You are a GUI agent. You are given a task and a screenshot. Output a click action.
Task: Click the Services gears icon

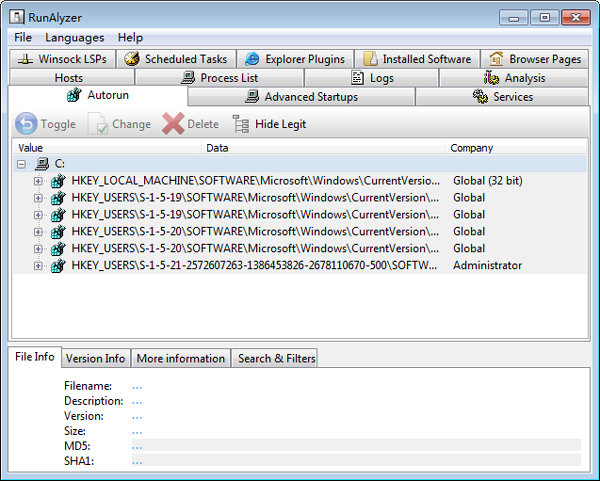point(480,96)
